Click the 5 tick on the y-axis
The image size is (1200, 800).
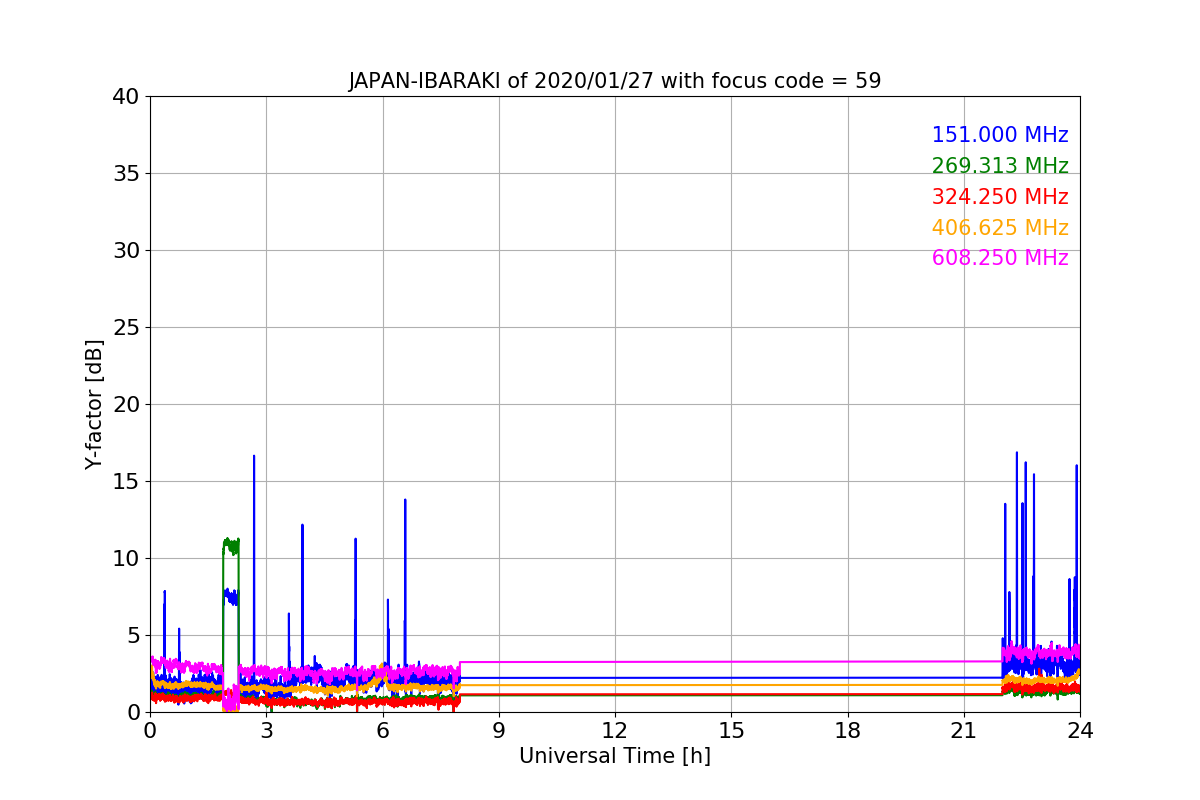tap(131, 636)
